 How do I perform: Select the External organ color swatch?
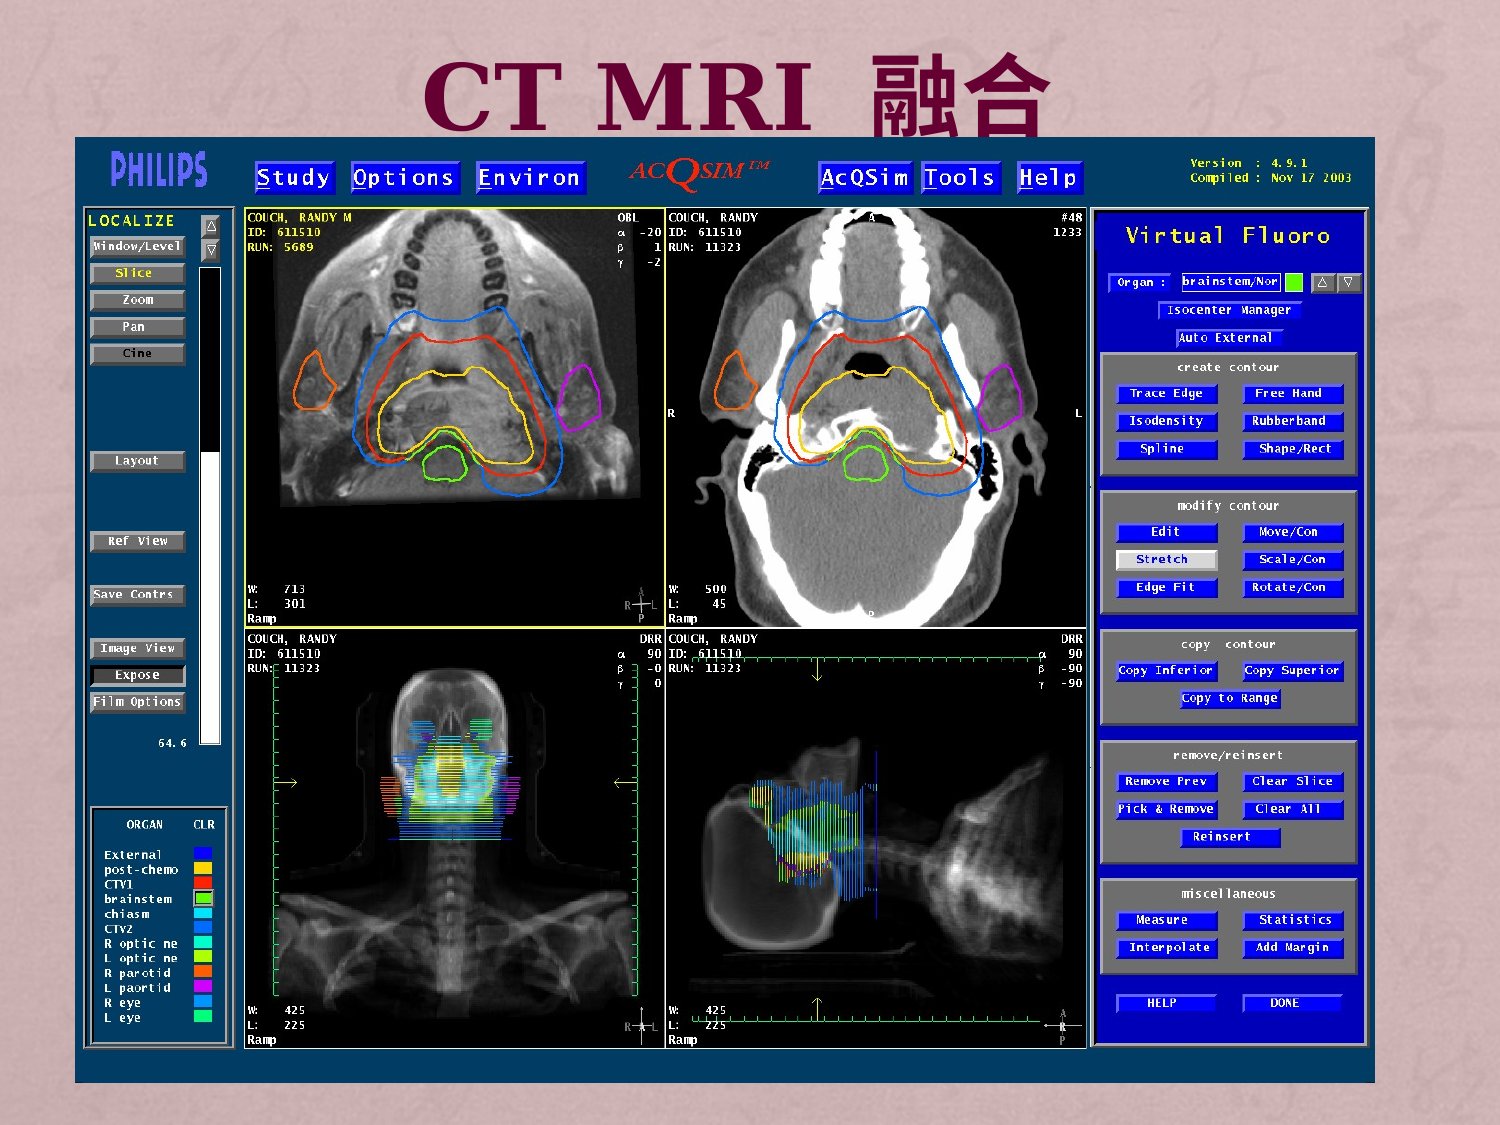(203, 855)
